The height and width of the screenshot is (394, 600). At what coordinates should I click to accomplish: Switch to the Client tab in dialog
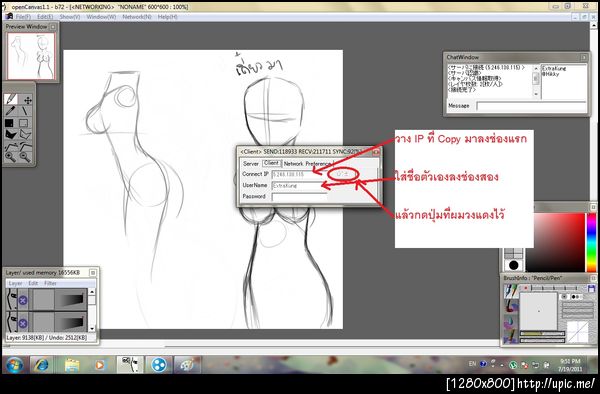point(272,163)
